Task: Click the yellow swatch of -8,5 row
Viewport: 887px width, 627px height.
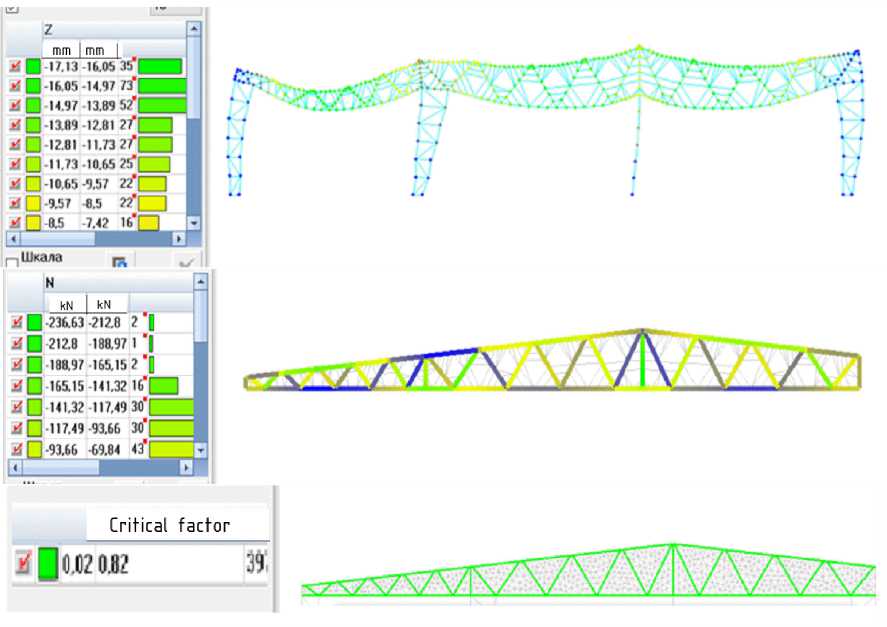Action: [33, 222]
